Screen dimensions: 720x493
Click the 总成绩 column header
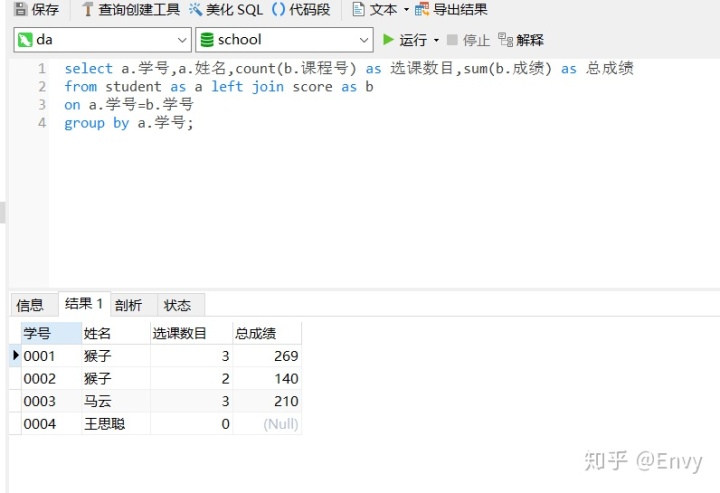pyautogui.click(x=267, y=333)
